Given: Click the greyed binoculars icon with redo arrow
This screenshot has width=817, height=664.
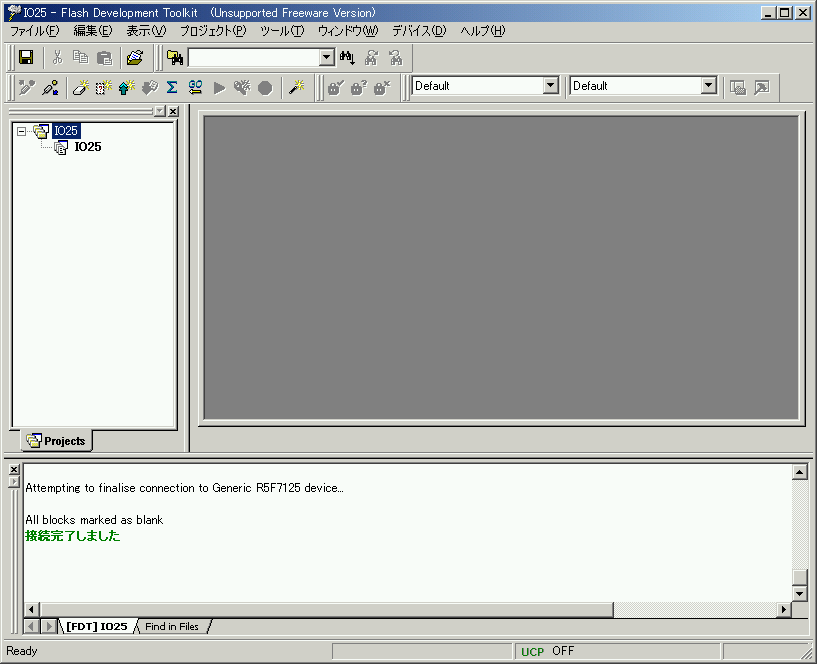Looking at the screenshot, I should [371, 57].
